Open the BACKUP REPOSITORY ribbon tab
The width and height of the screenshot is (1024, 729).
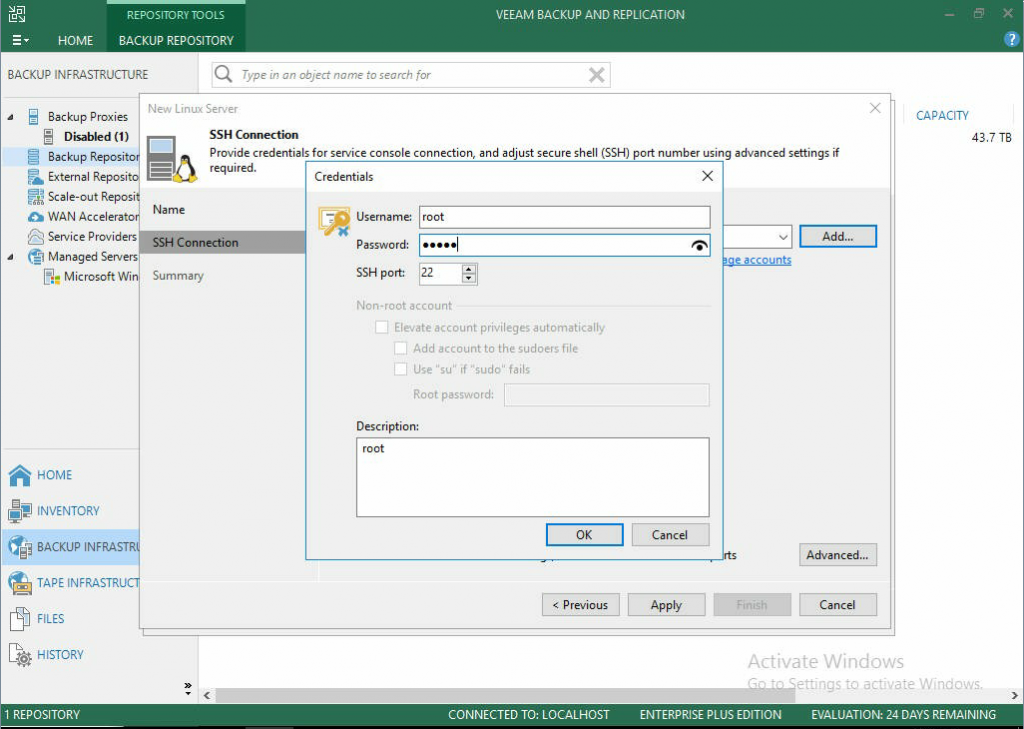tap(176, 40)
